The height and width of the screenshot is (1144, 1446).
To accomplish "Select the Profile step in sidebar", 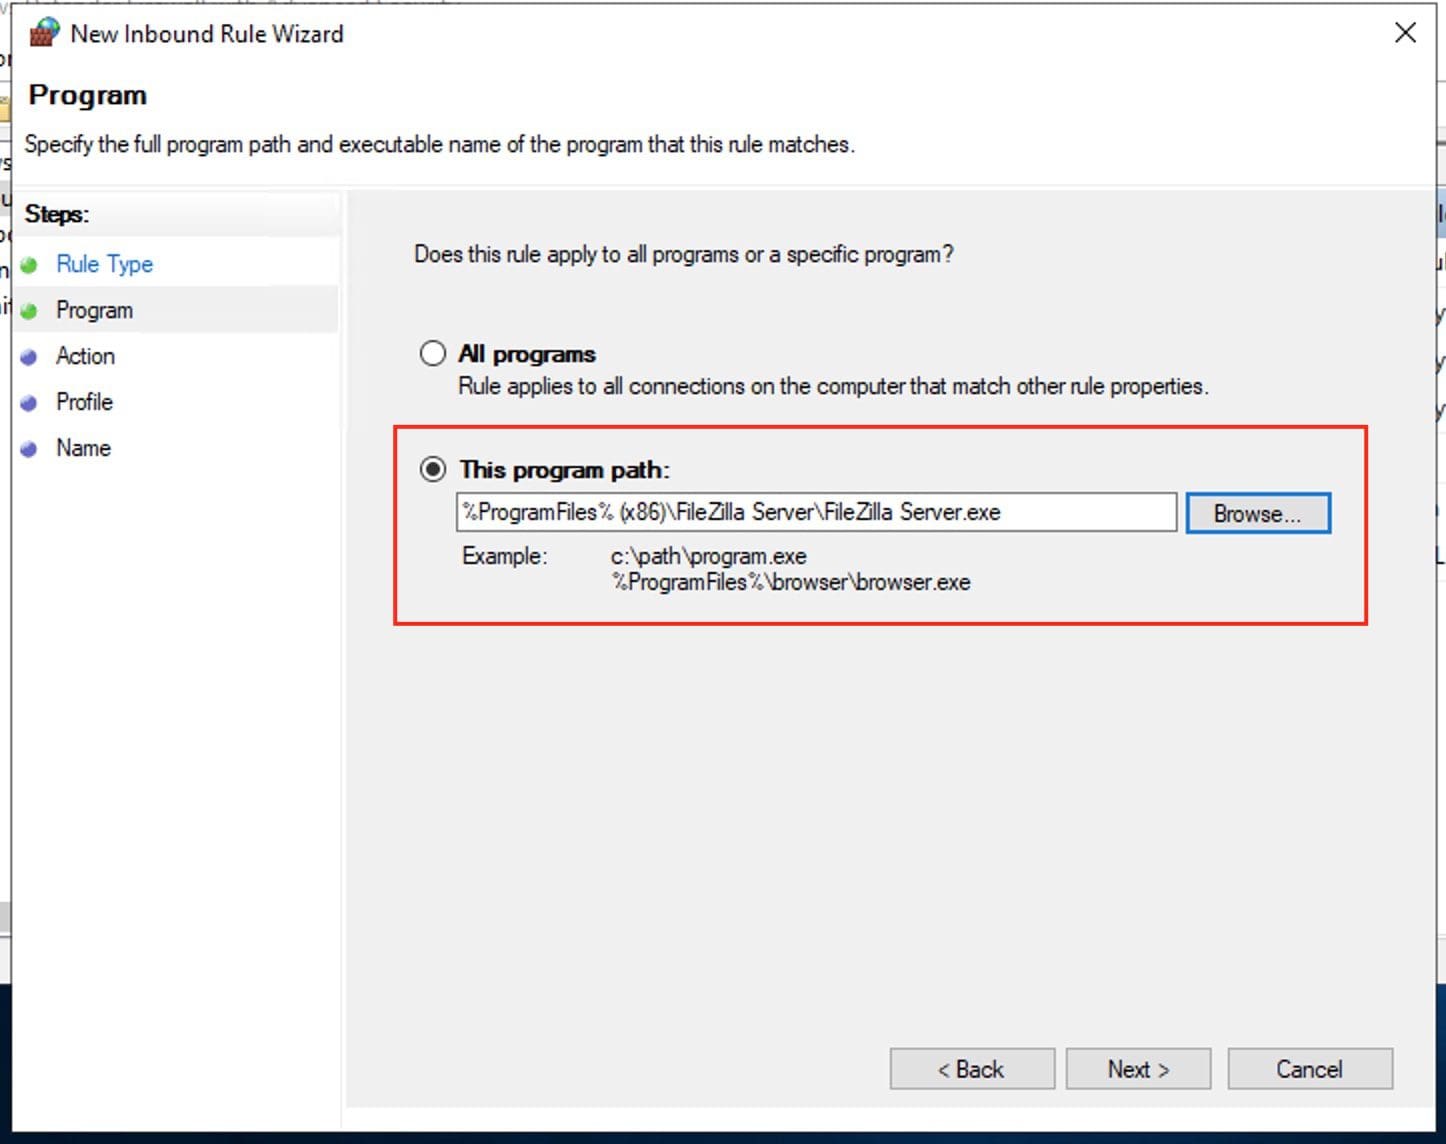I will pos(84,402).
